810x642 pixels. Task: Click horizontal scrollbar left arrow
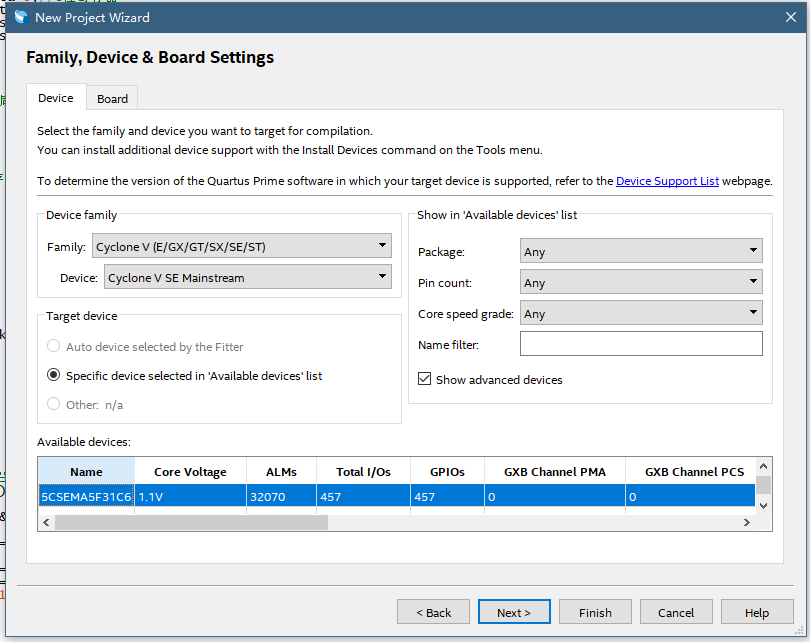47,522
